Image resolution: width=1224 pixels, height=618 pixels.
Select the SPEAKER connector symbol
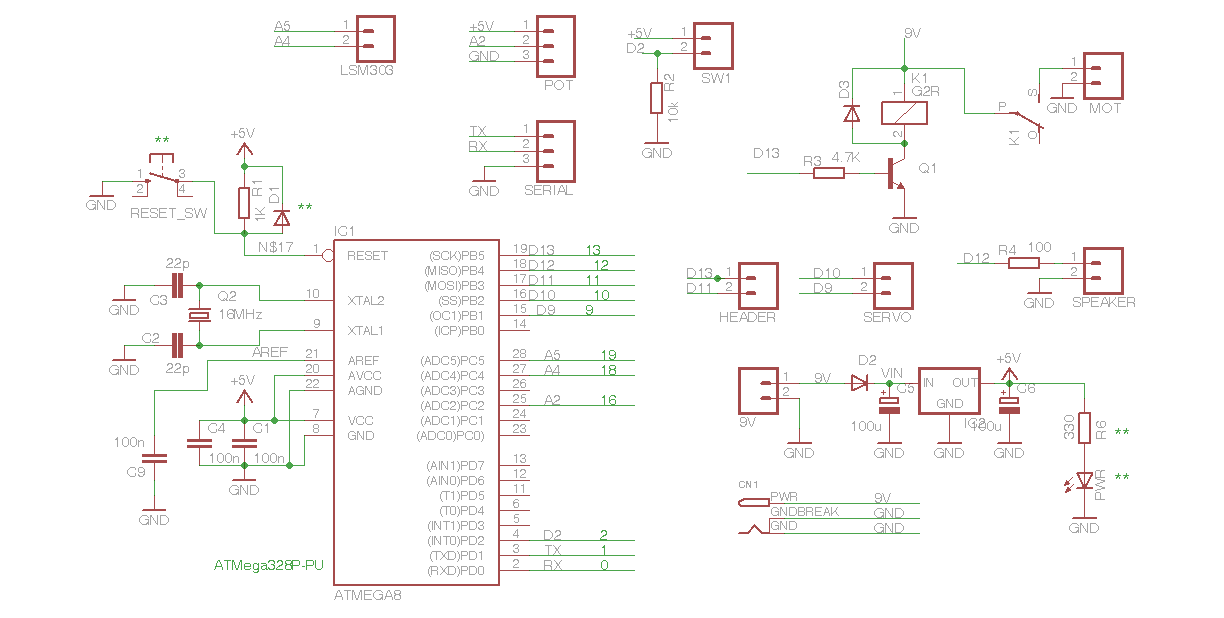(1105, 270)
